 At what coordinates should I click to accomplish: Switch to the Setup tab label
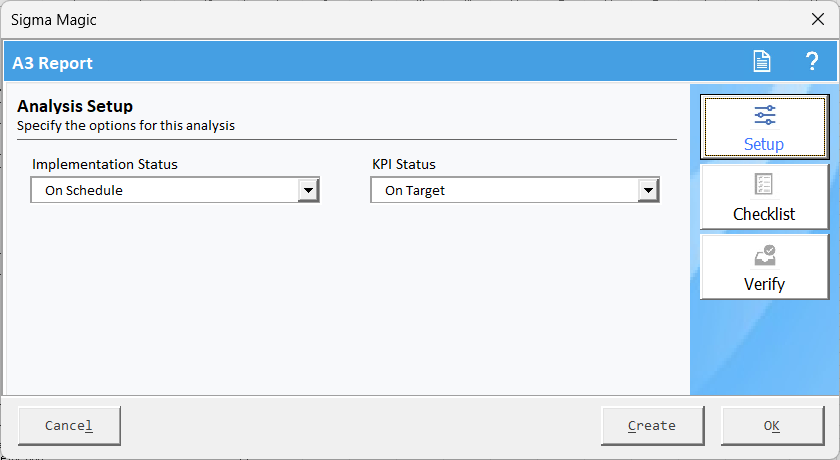point(764,144)
